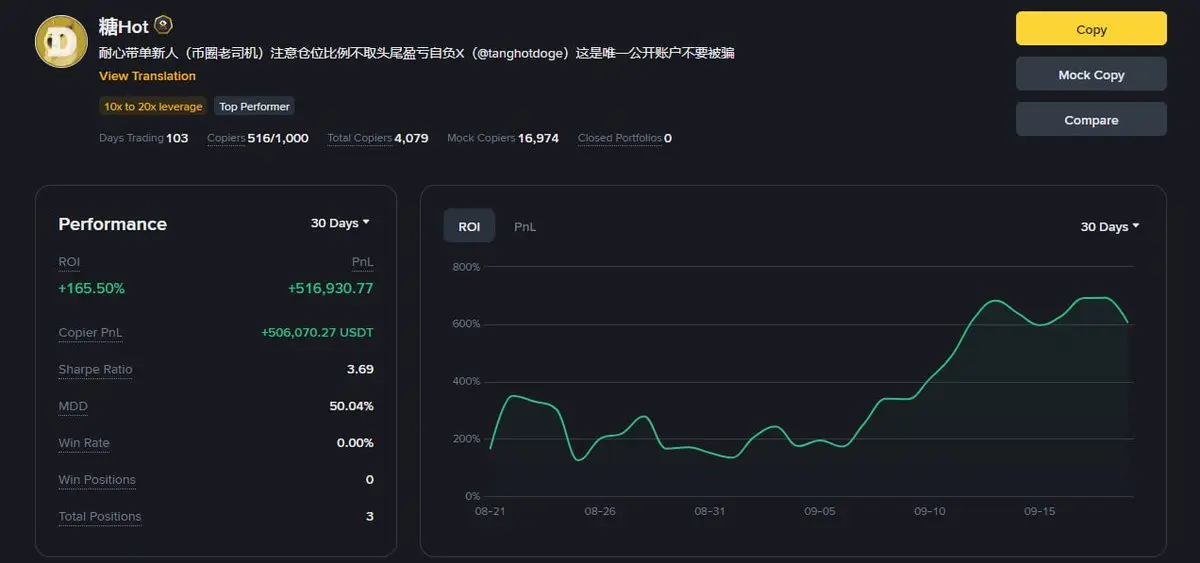Click the +506,070.27 USDT value

(317, 333)
